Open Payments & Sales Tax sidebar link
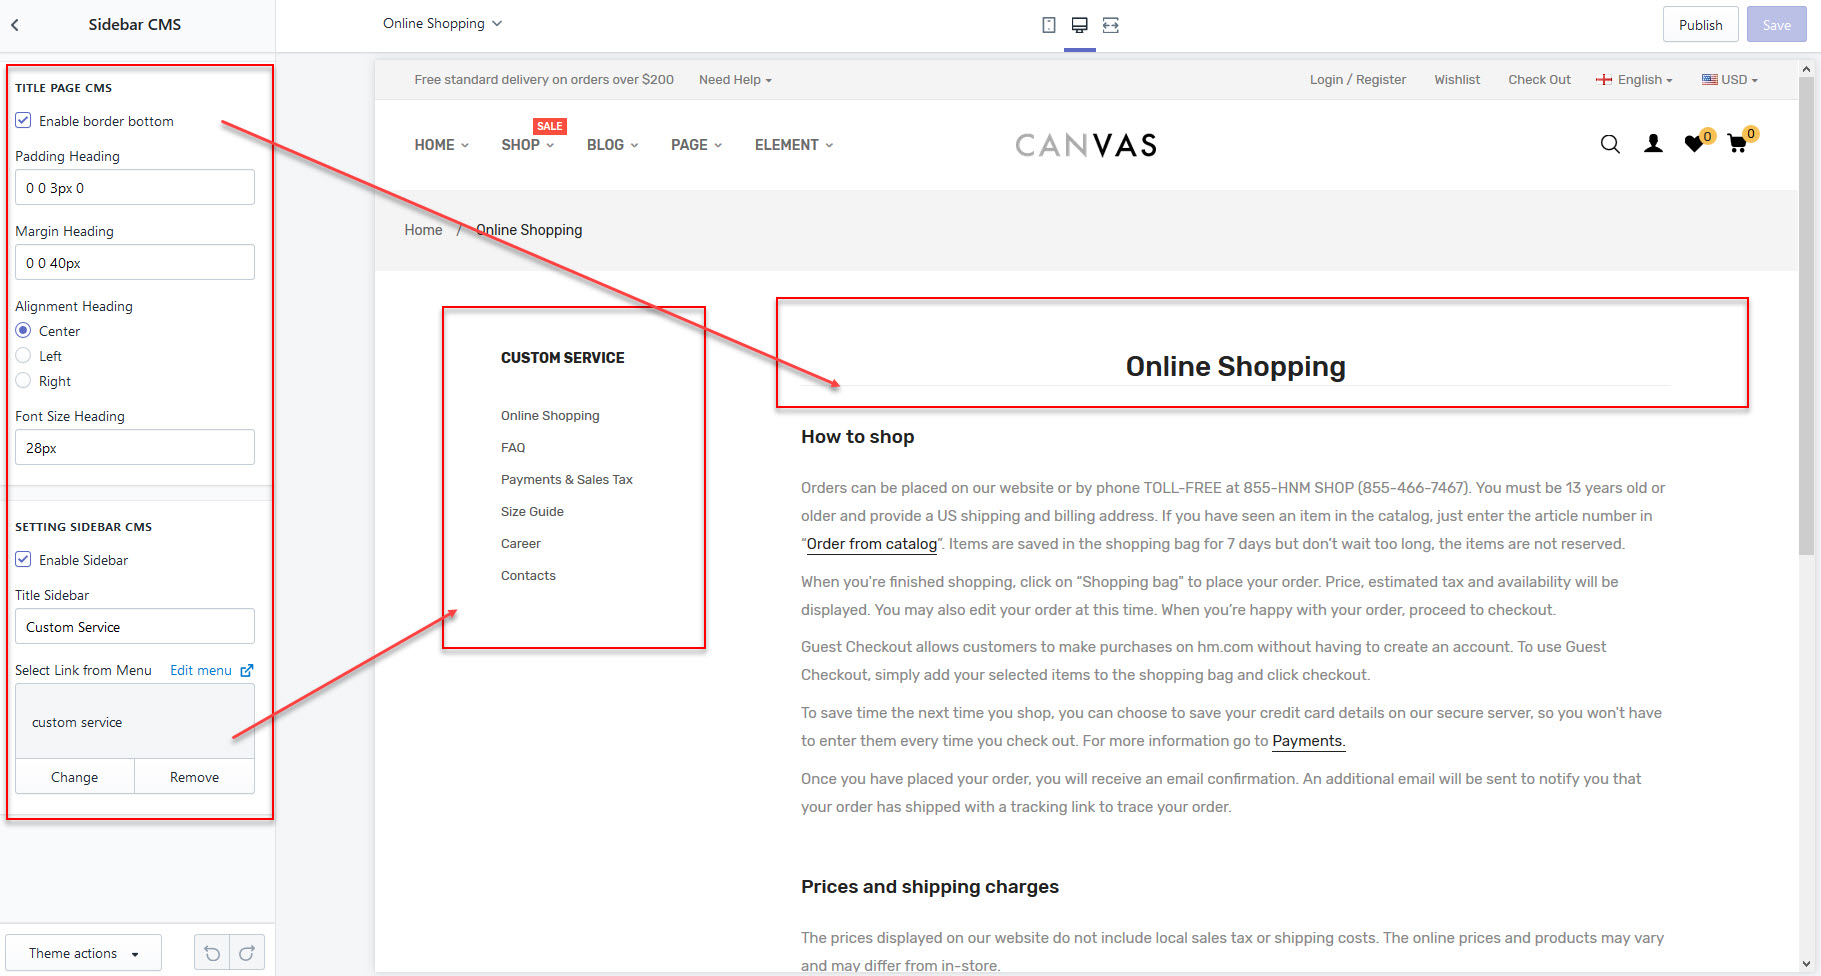The image size is (1821, 976). [567, 480]
